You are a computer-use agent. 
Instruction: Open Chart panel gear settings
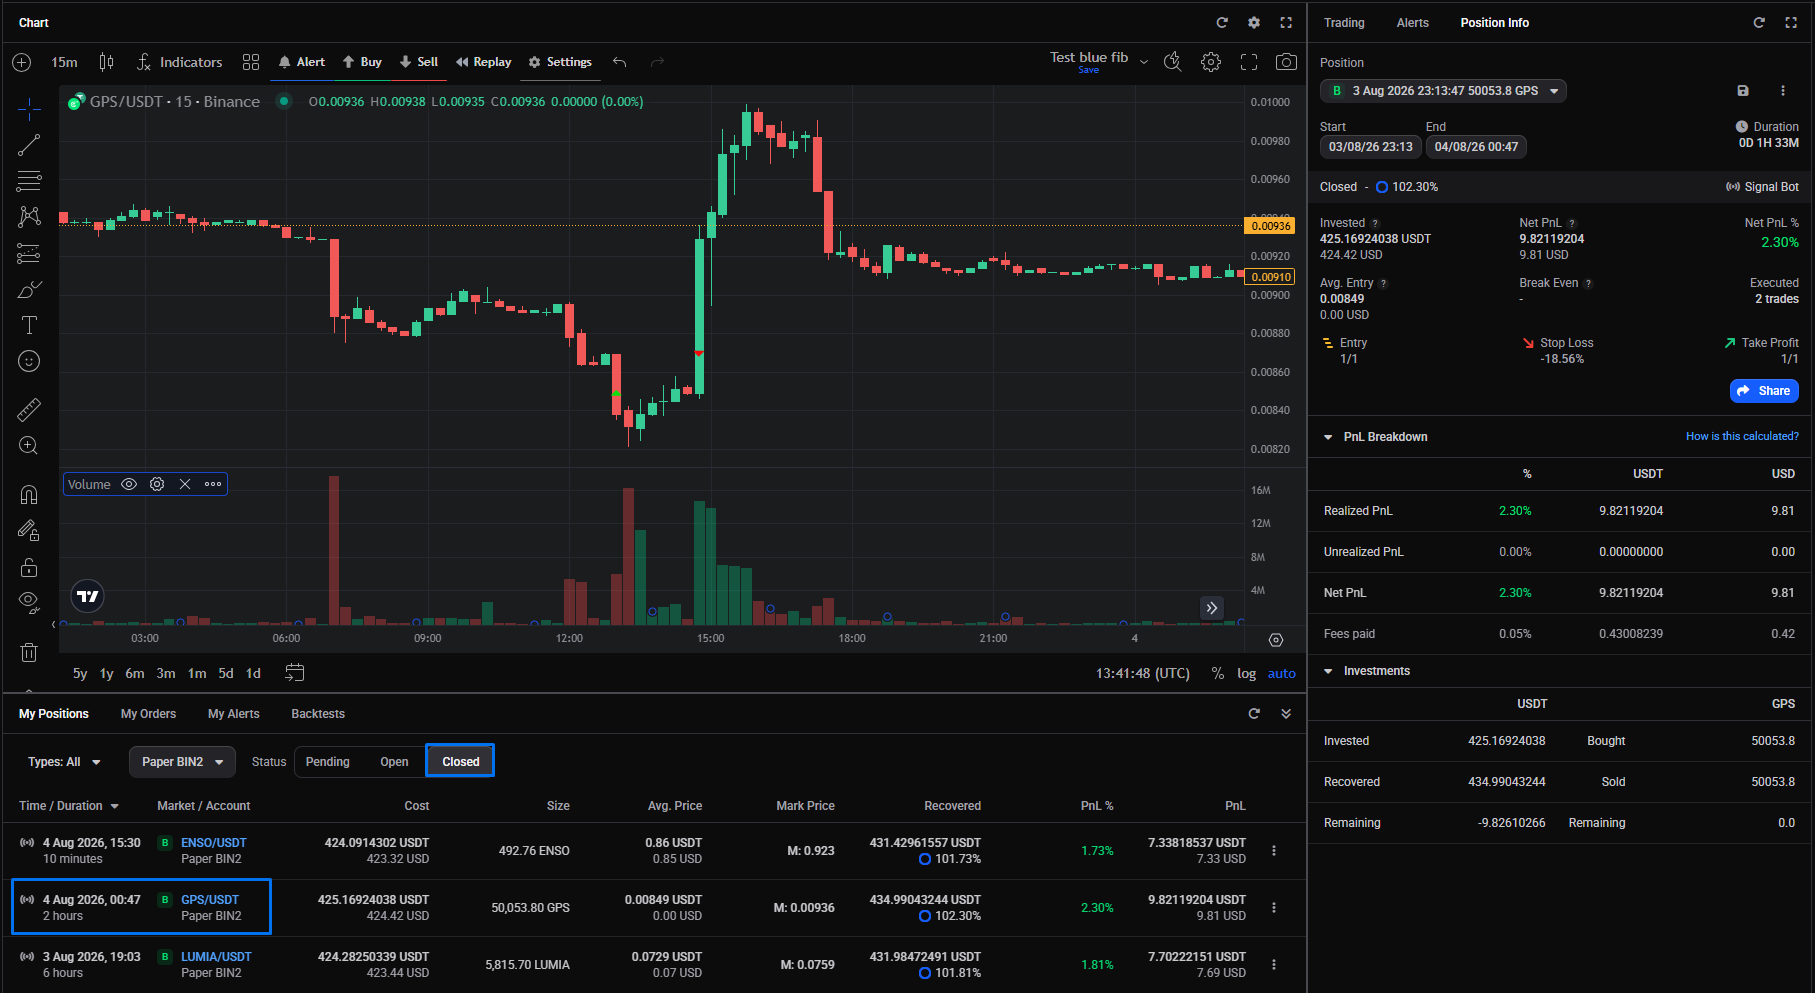tap(1254, 22)
